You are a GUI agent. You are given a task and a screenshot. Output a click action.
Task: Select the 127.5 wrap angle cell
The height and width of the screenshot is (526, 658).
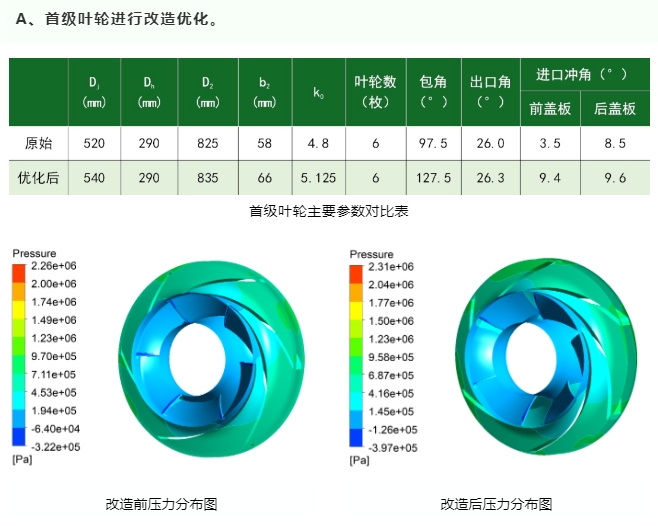432,177
